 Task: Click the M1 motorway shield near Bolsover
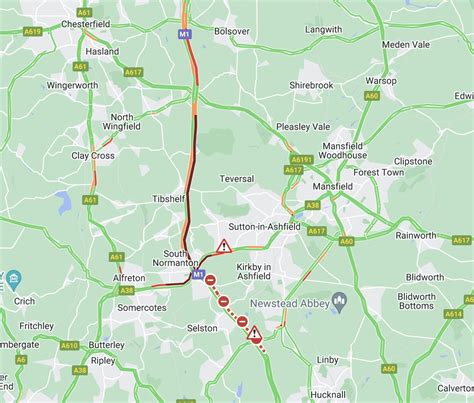(x=185, y=34)
